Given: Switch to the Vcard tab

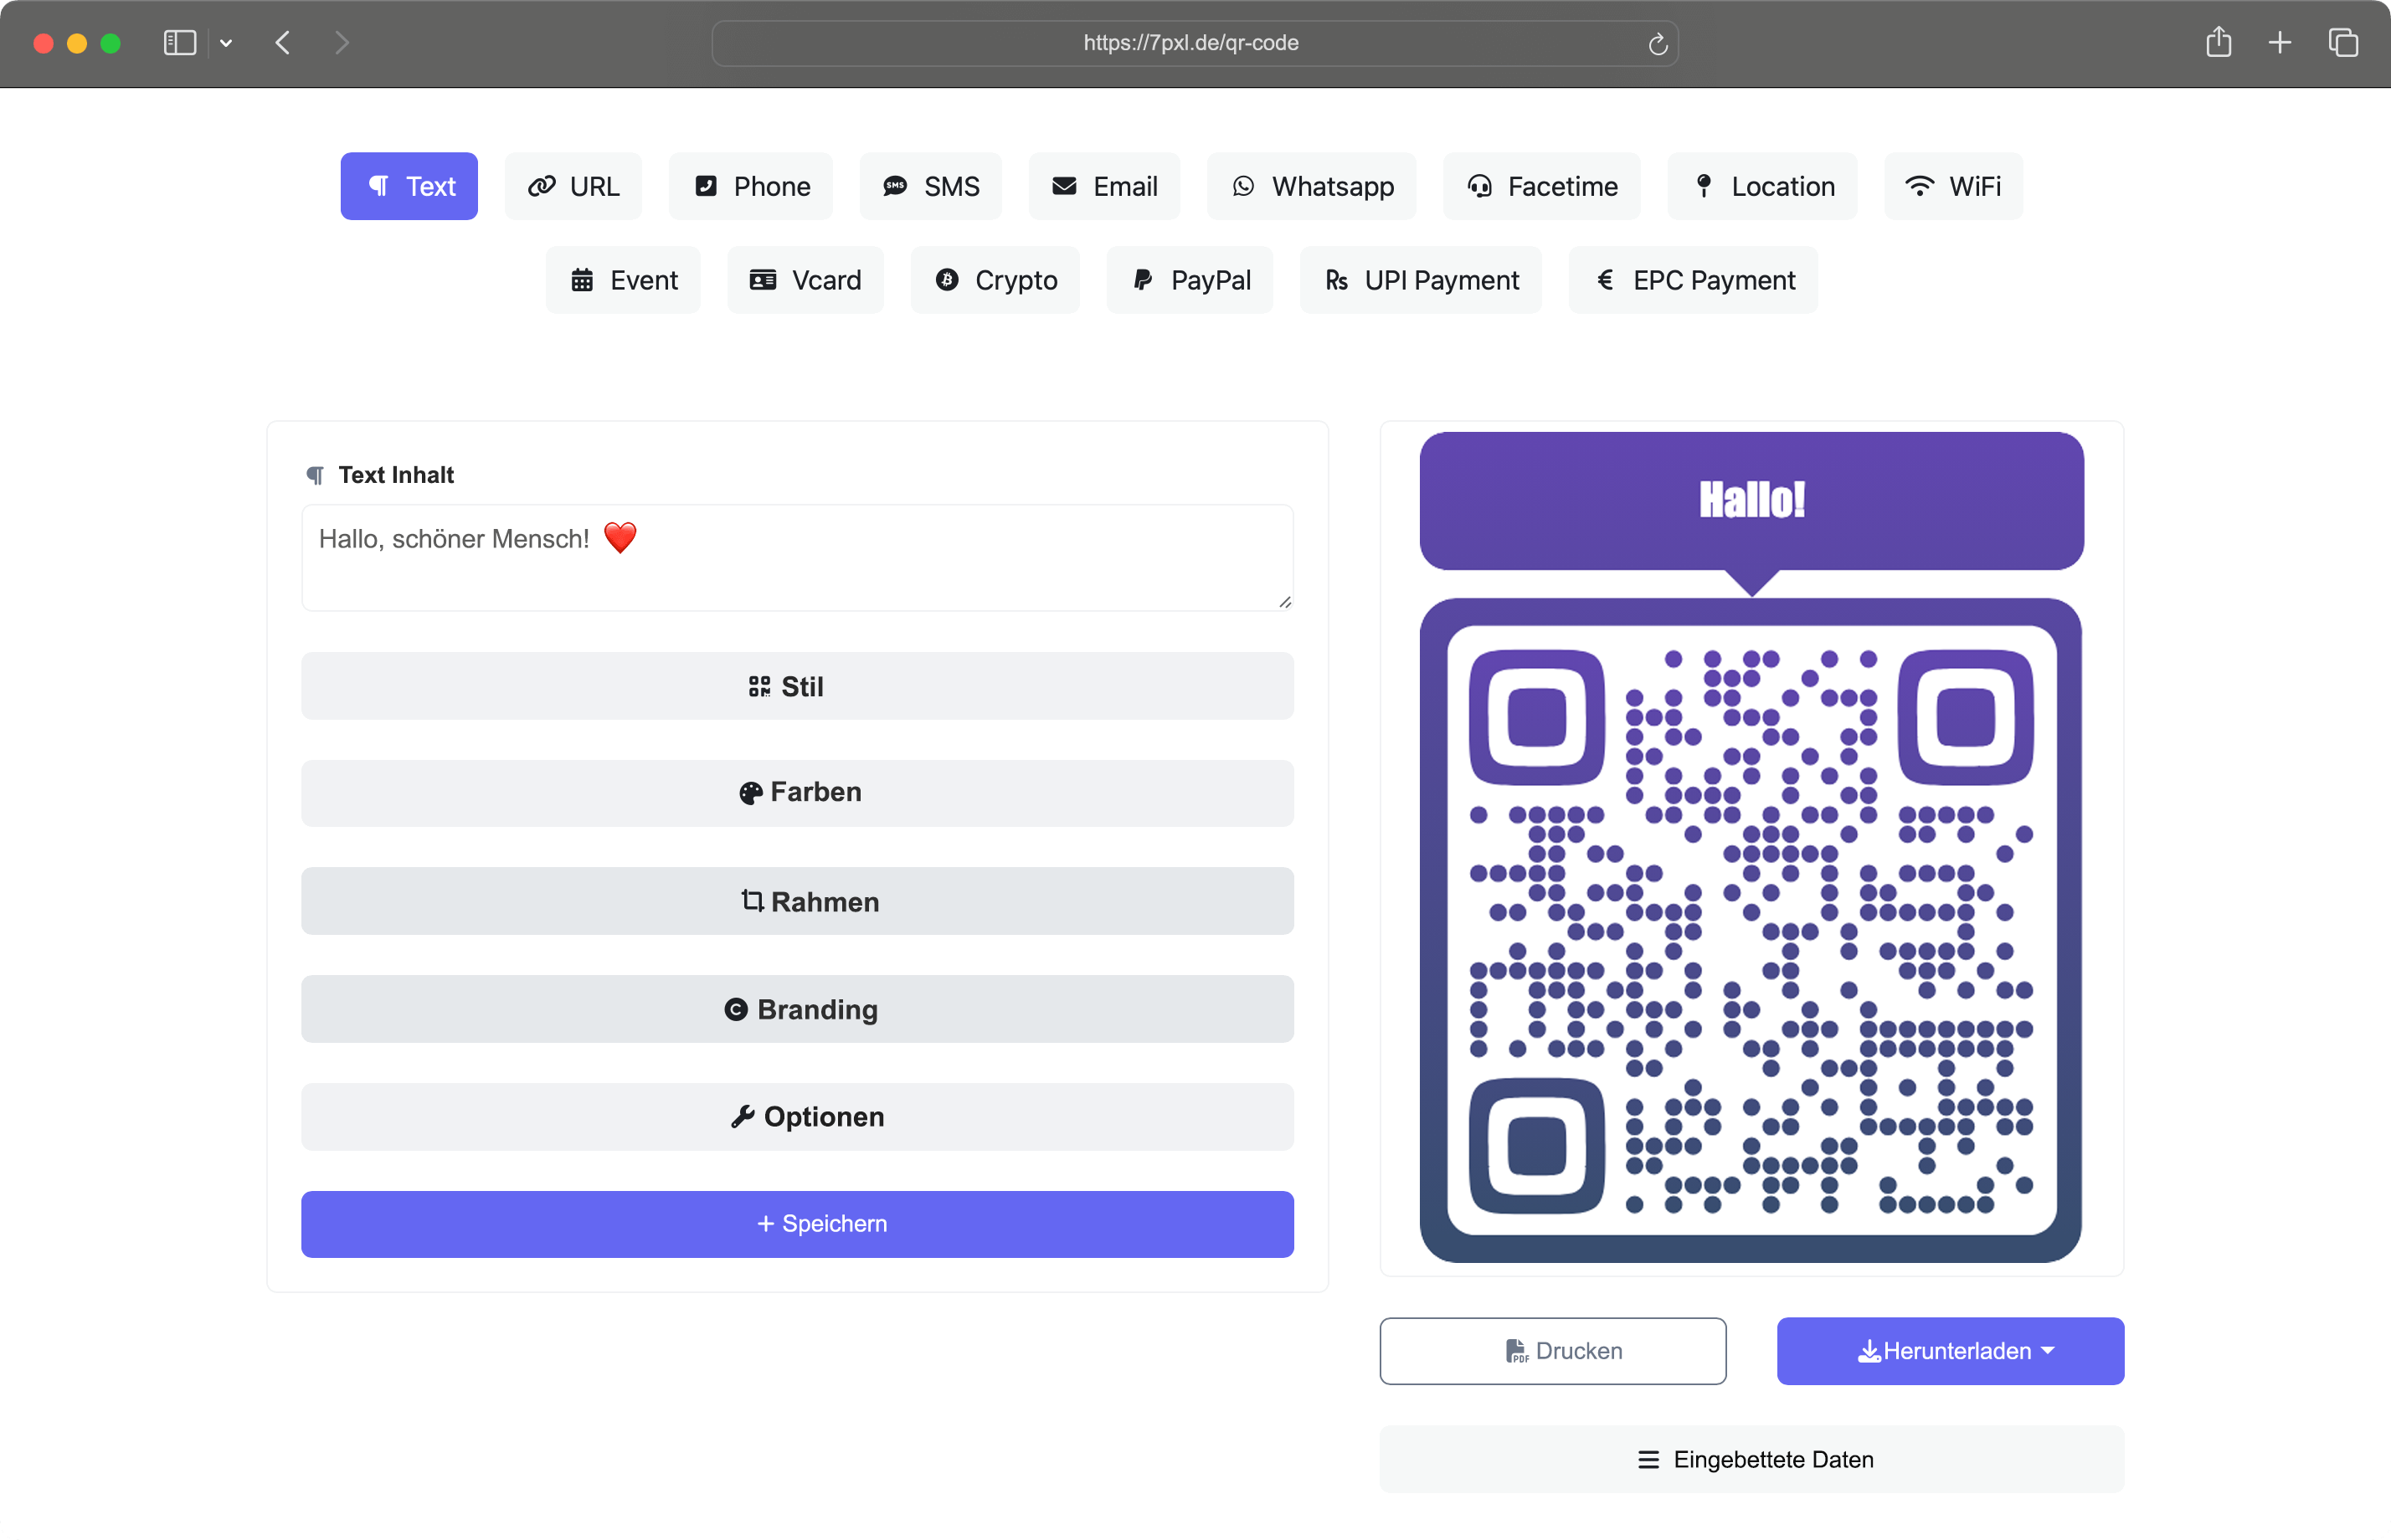Looking at the screenshot, I should [805, 280].
